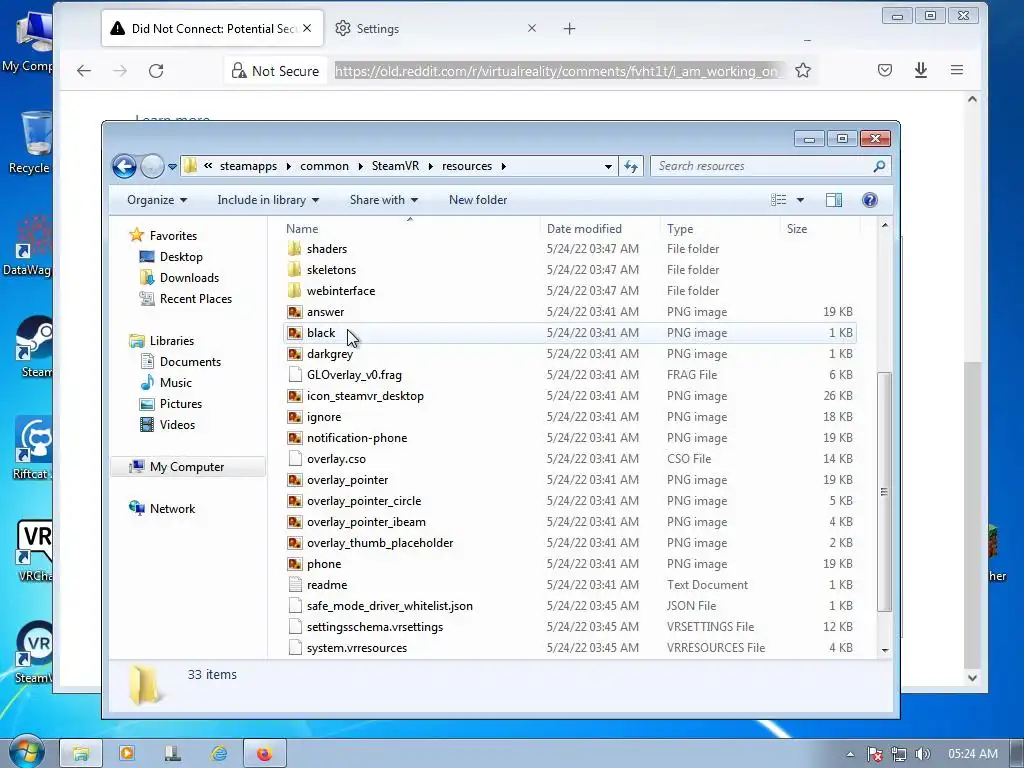Select Desktop in navigation pane

pos(181,257)
